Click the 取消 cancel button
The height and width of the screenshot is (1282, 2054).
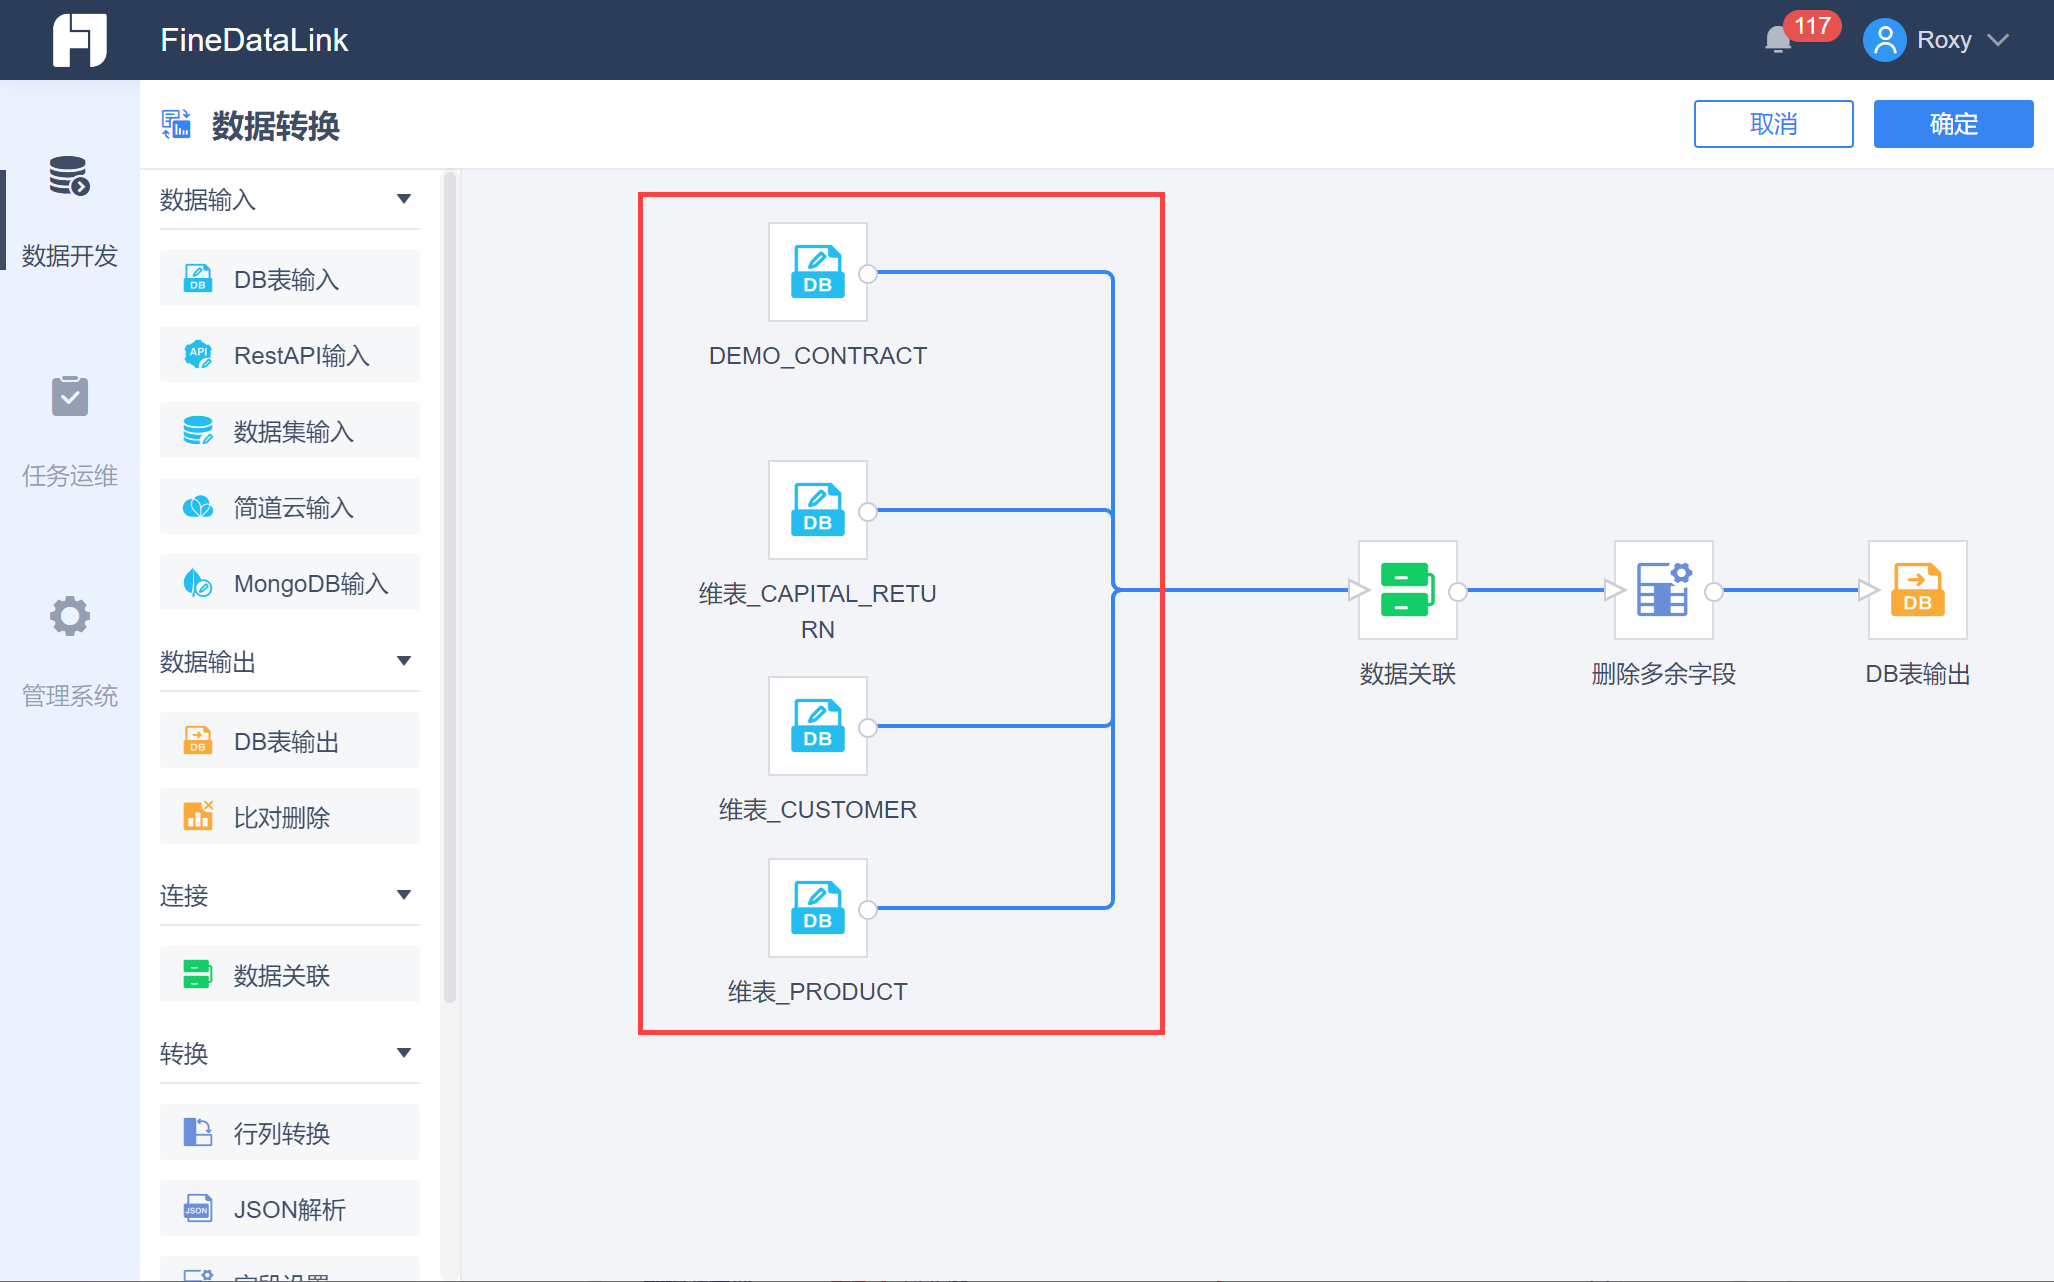click(1773, 124)
